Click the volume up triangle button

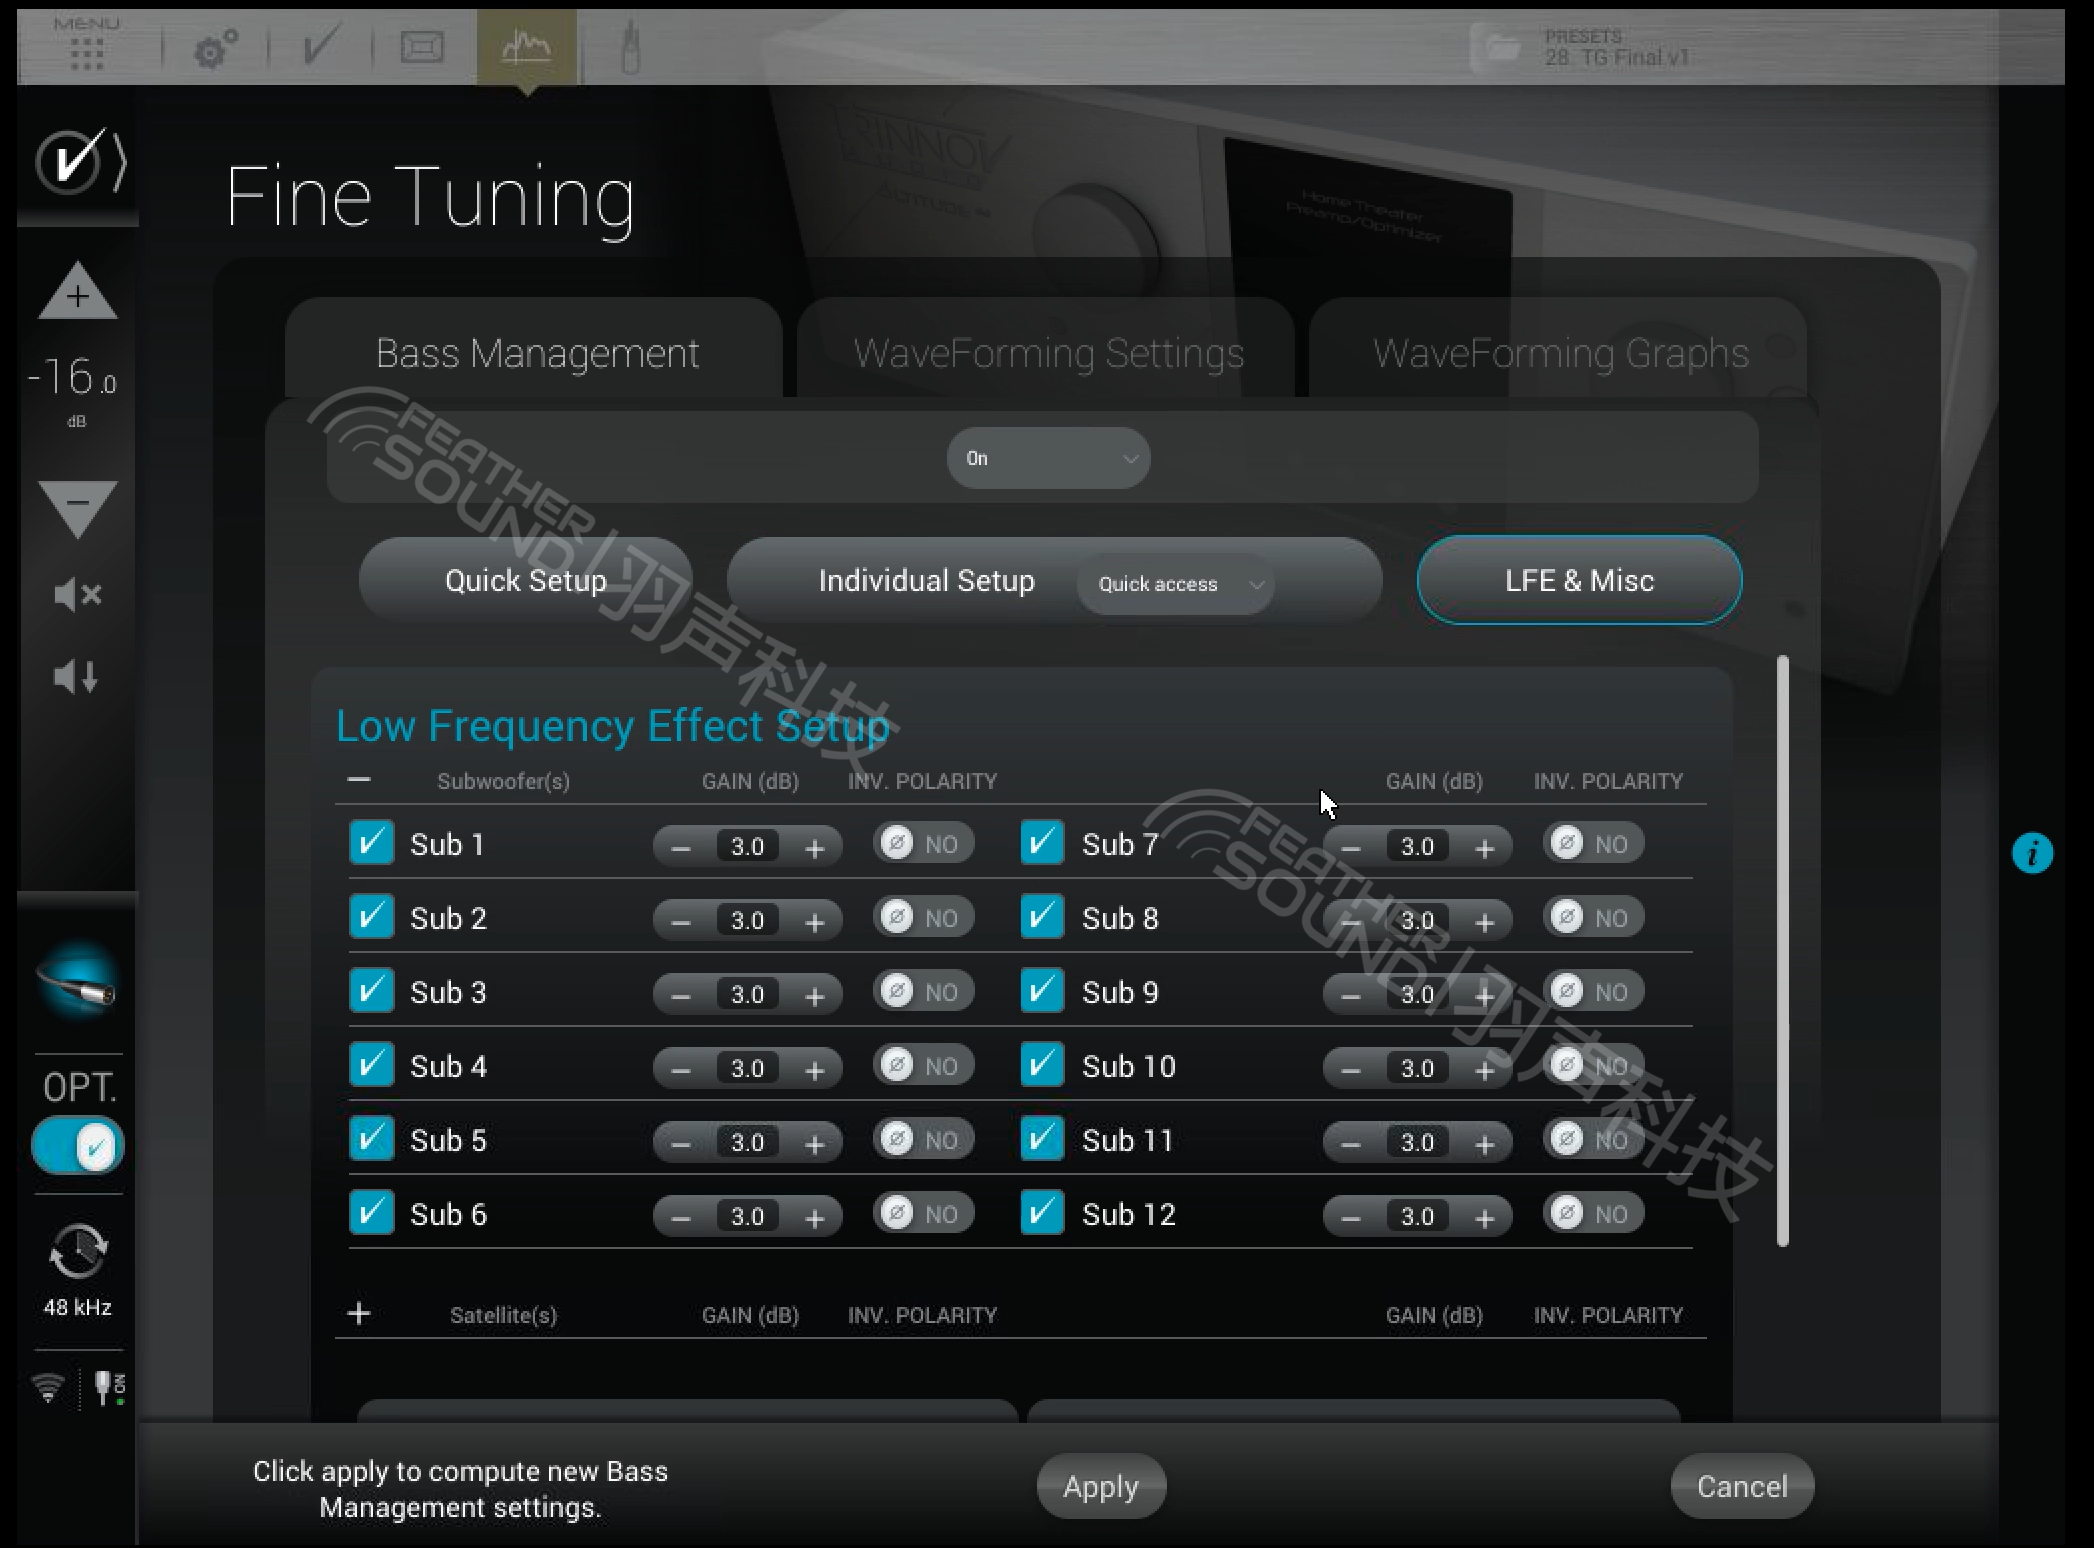point(77,292)
